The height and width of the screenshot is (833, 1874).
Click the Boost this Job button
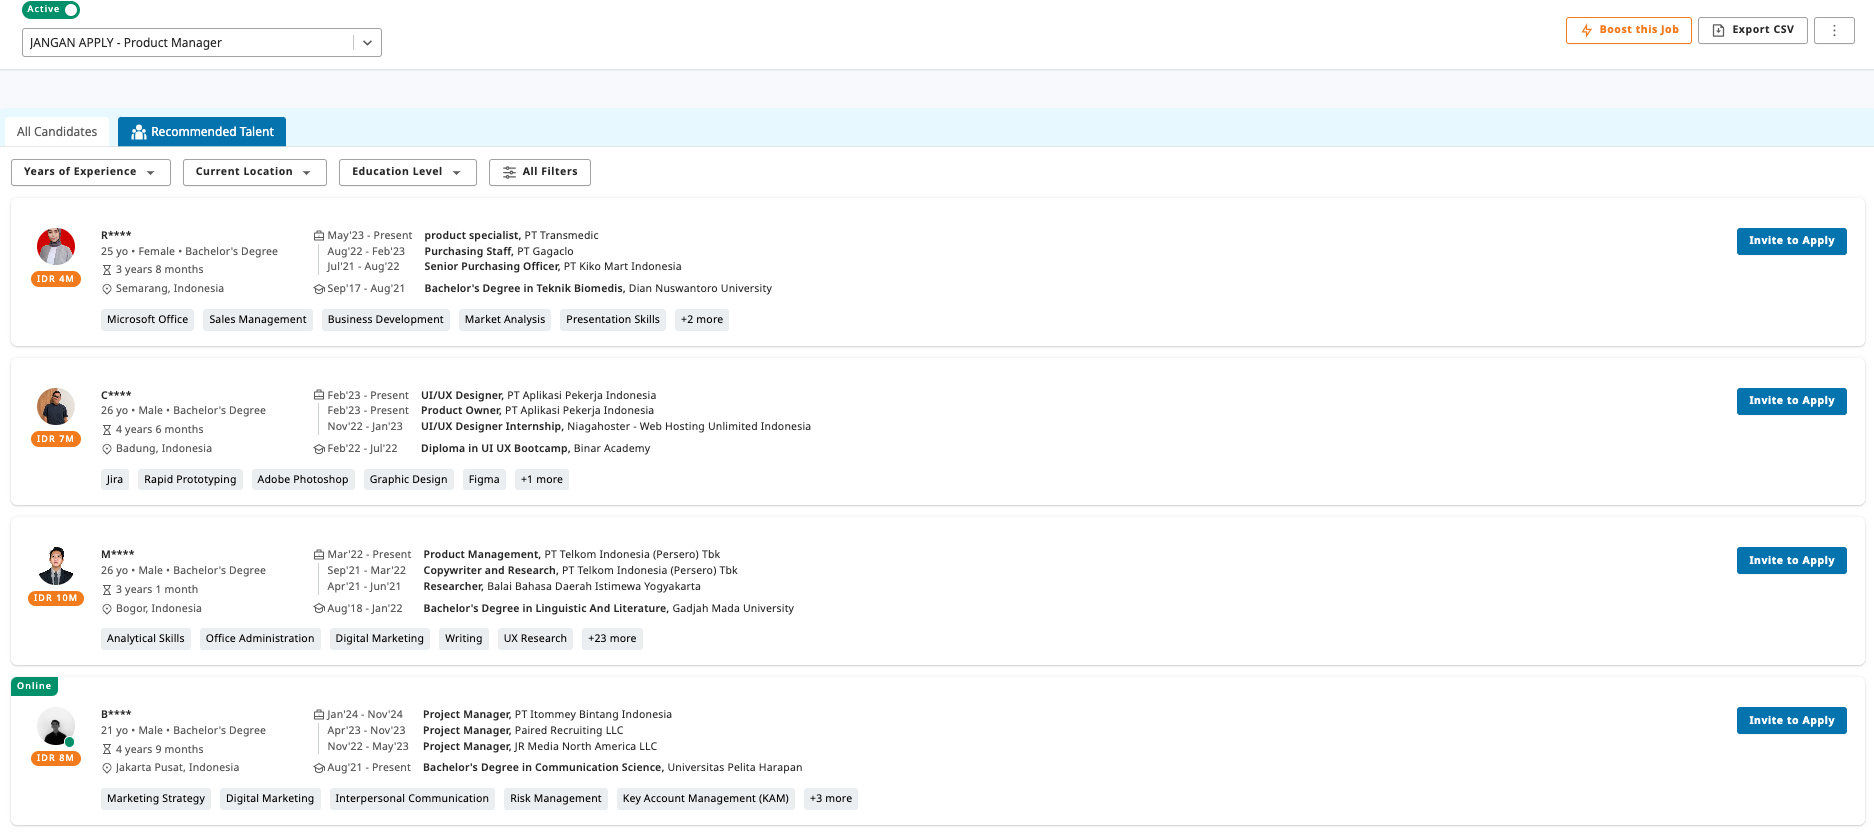tap(1629, 30)
